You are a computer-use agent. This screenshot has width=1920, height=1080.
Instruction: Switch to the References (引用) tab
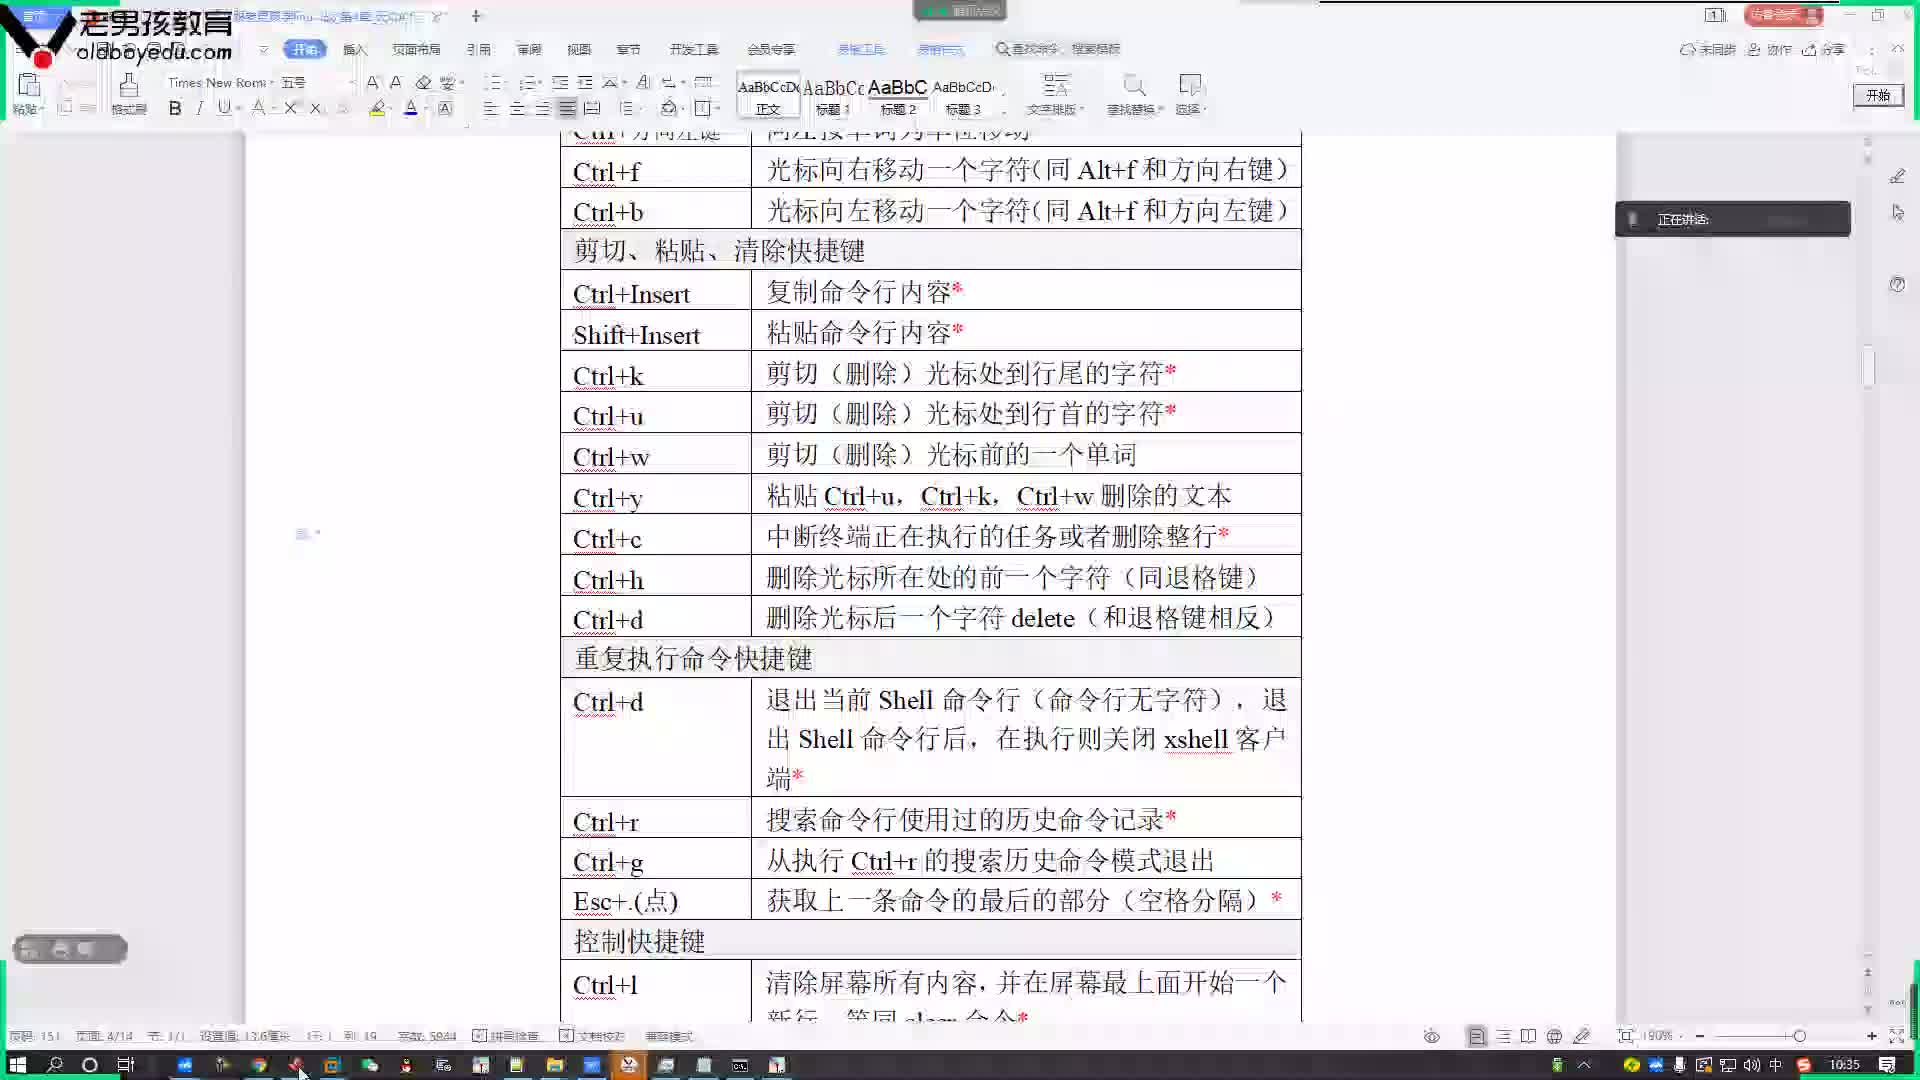coord(478,49)
